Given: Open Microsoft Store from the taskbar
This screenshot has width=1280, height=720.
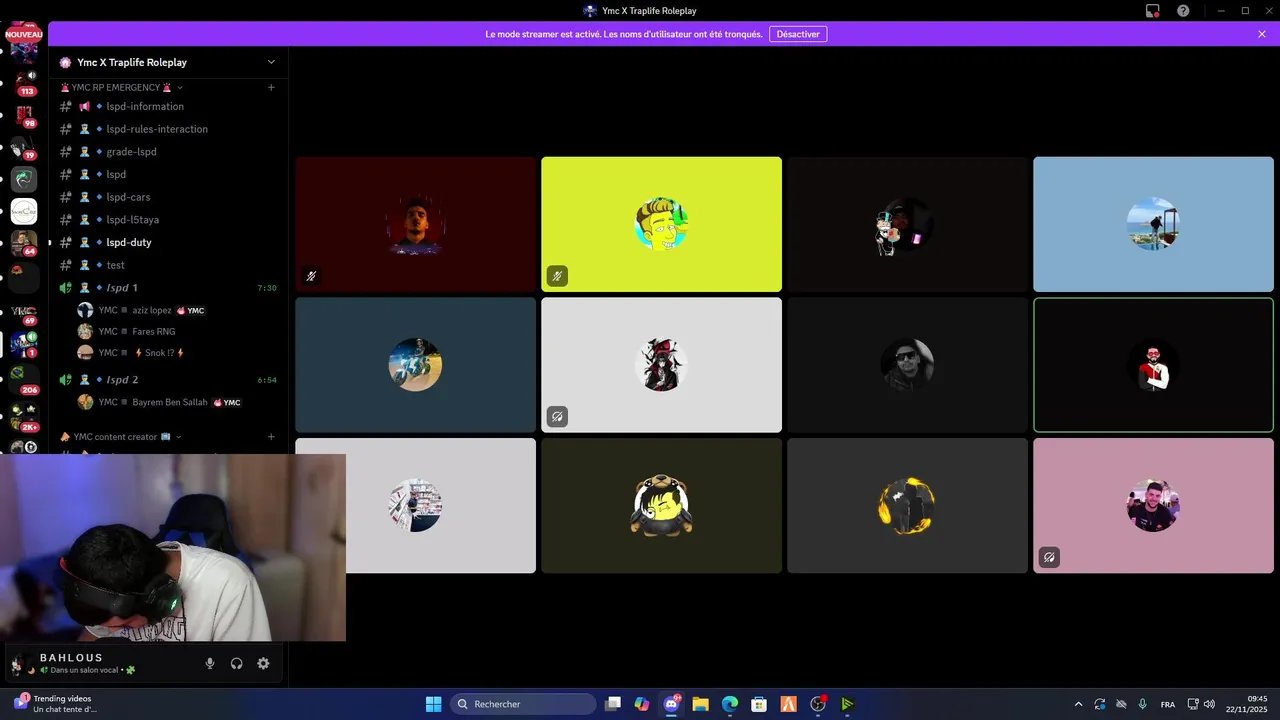Looking at the screenshot, I should click(759, 704).
